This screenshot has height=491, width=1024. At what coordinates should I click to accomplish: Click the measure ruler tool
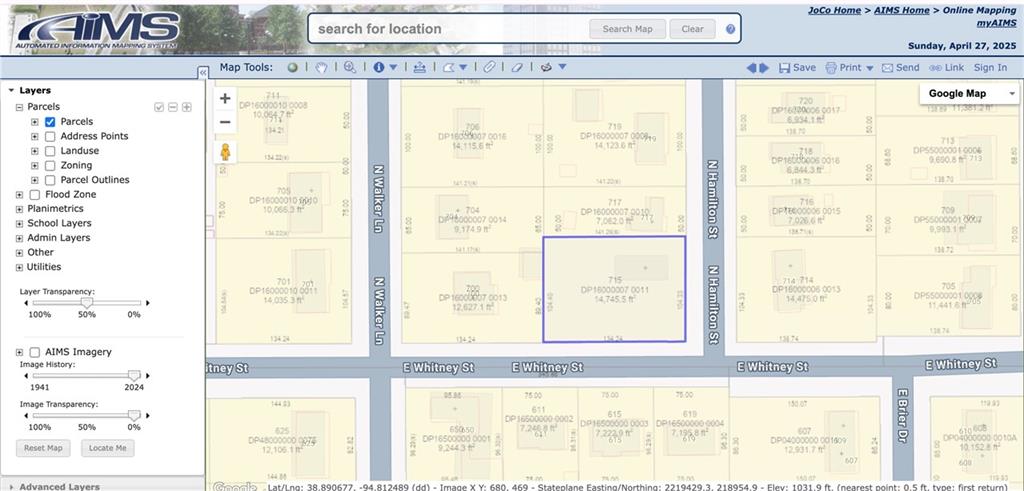[x=489, y=67]
